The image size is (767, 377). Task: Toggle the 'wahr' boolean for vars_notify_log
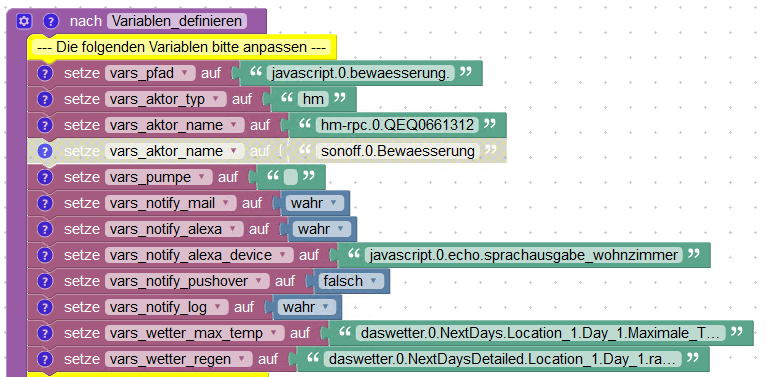click(x=307, y=307)
